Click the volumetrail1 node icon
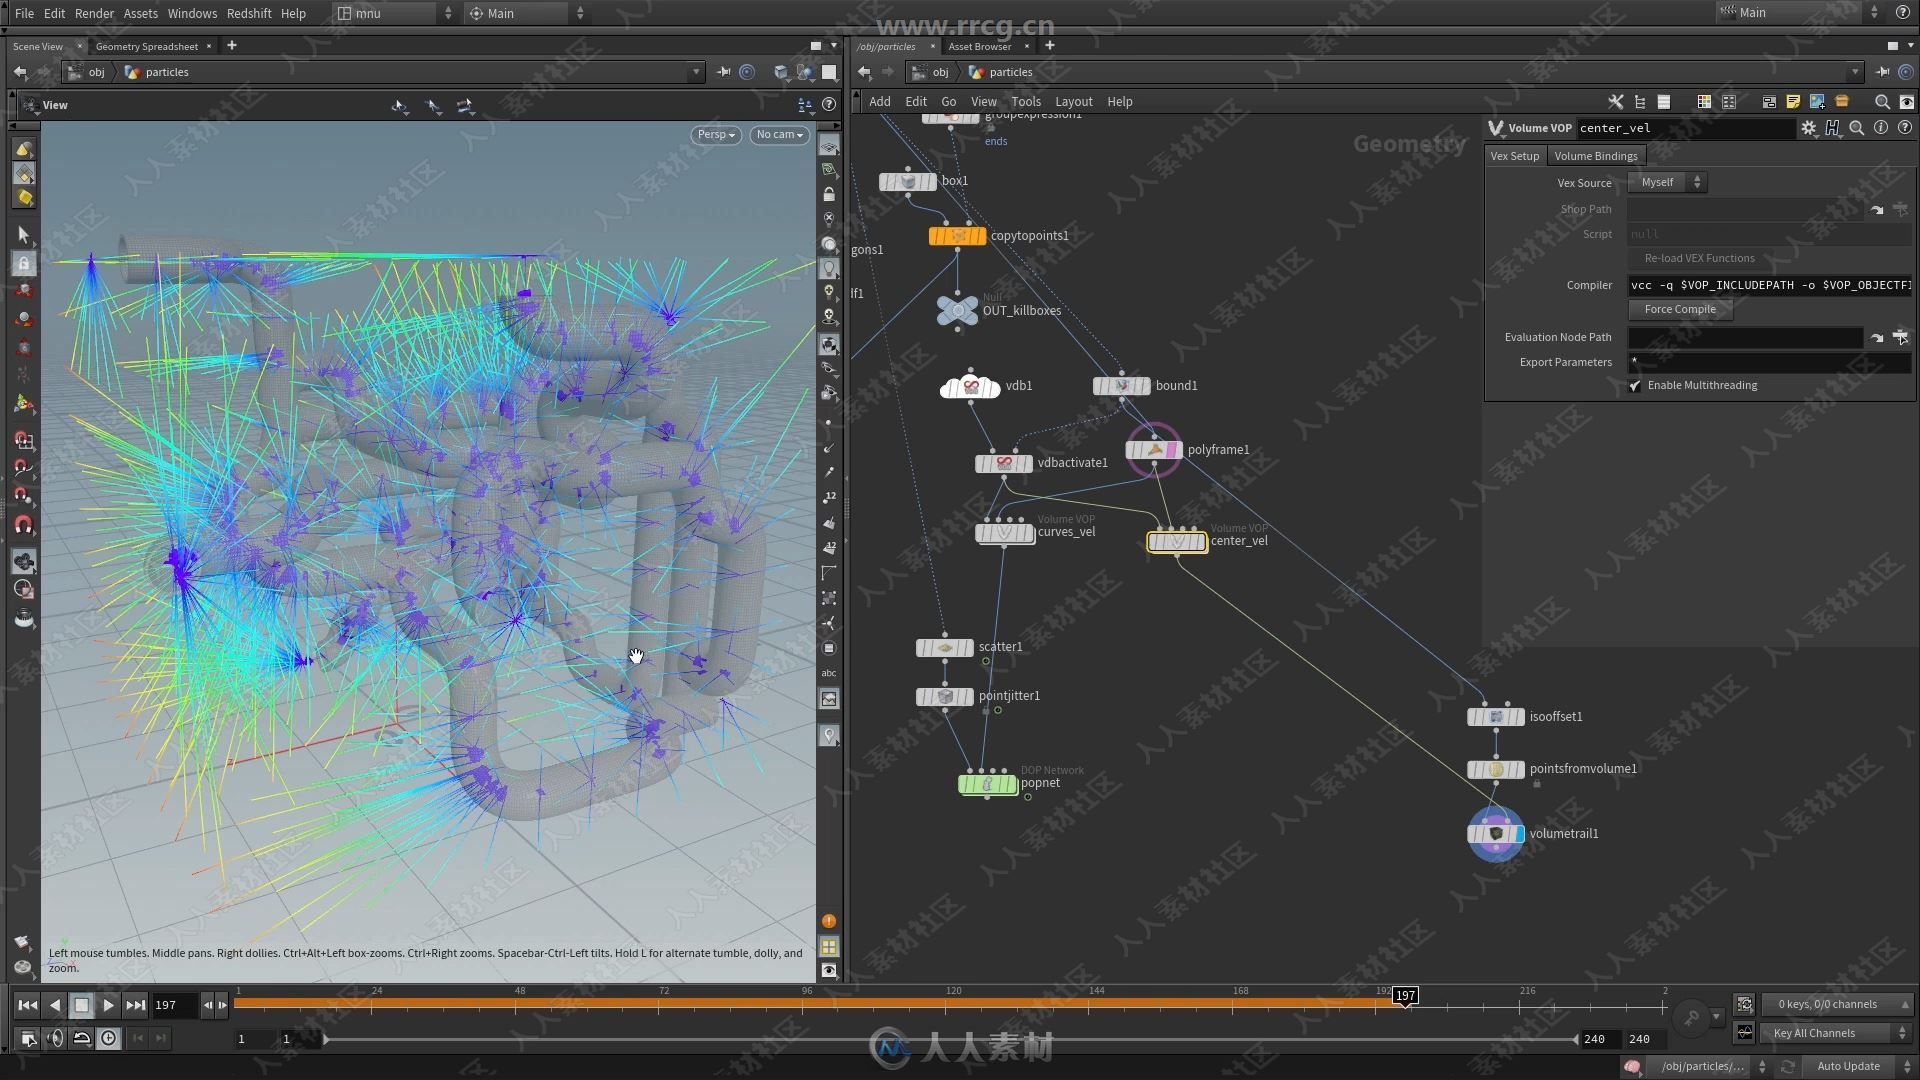Image resolution: width=1920 pixels, height=1080 pixels. click(x=1494, y=832)
